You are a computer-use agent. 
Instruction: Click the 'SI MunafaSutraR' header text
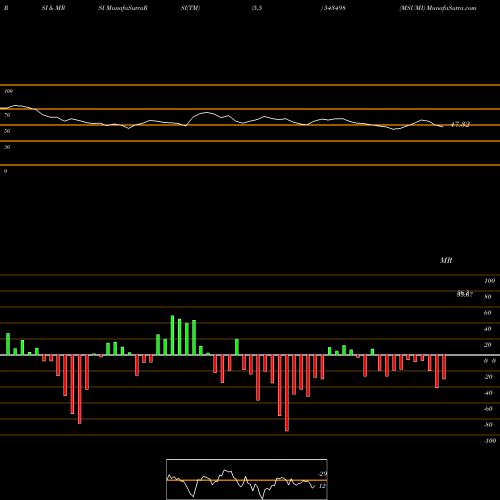(123, 8)
